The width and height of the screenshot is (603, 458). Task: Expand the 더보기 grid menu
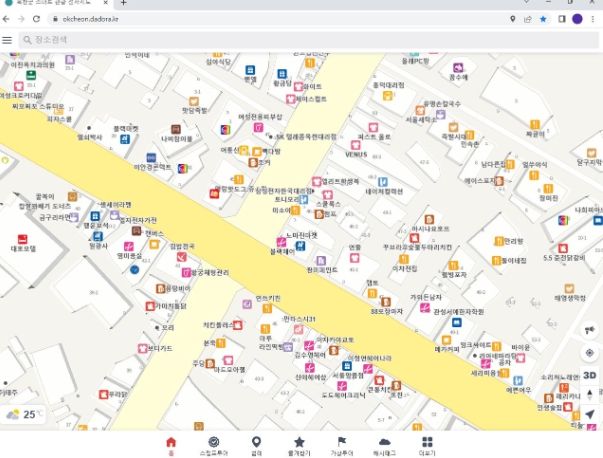click(428, 445)
